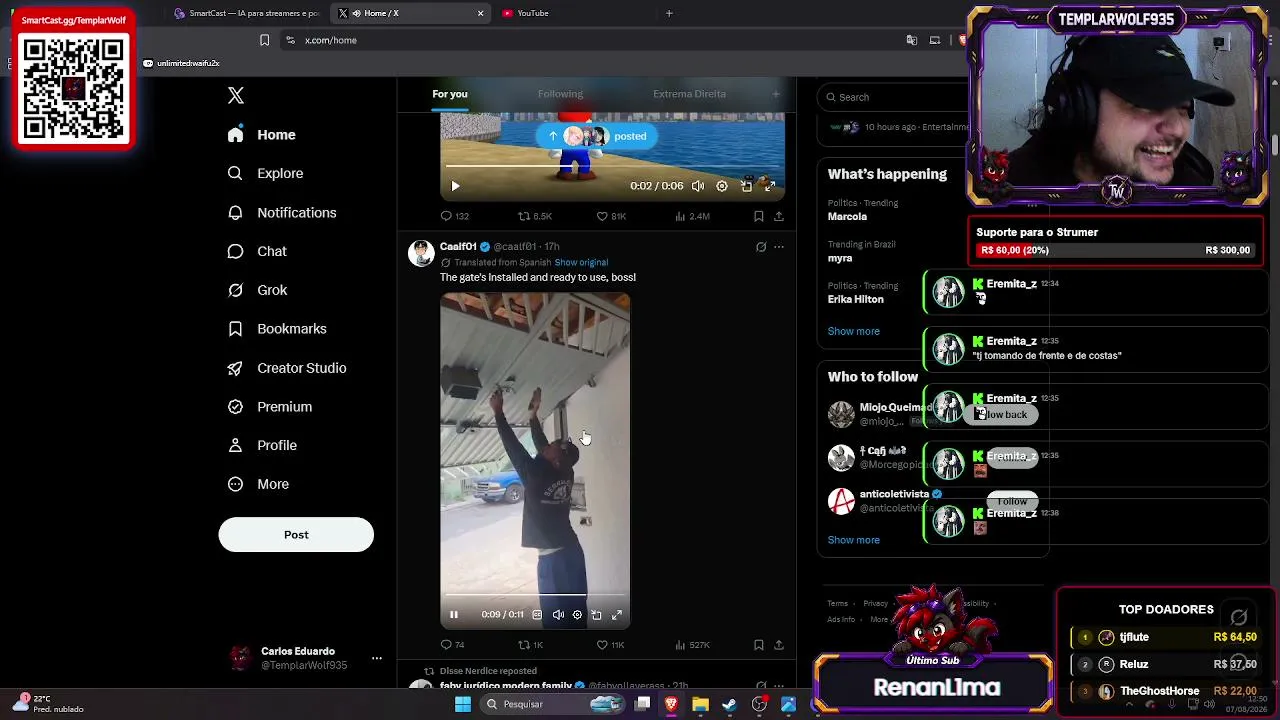
Task: Open the Explore page
Action: click(x=266, y=173)
